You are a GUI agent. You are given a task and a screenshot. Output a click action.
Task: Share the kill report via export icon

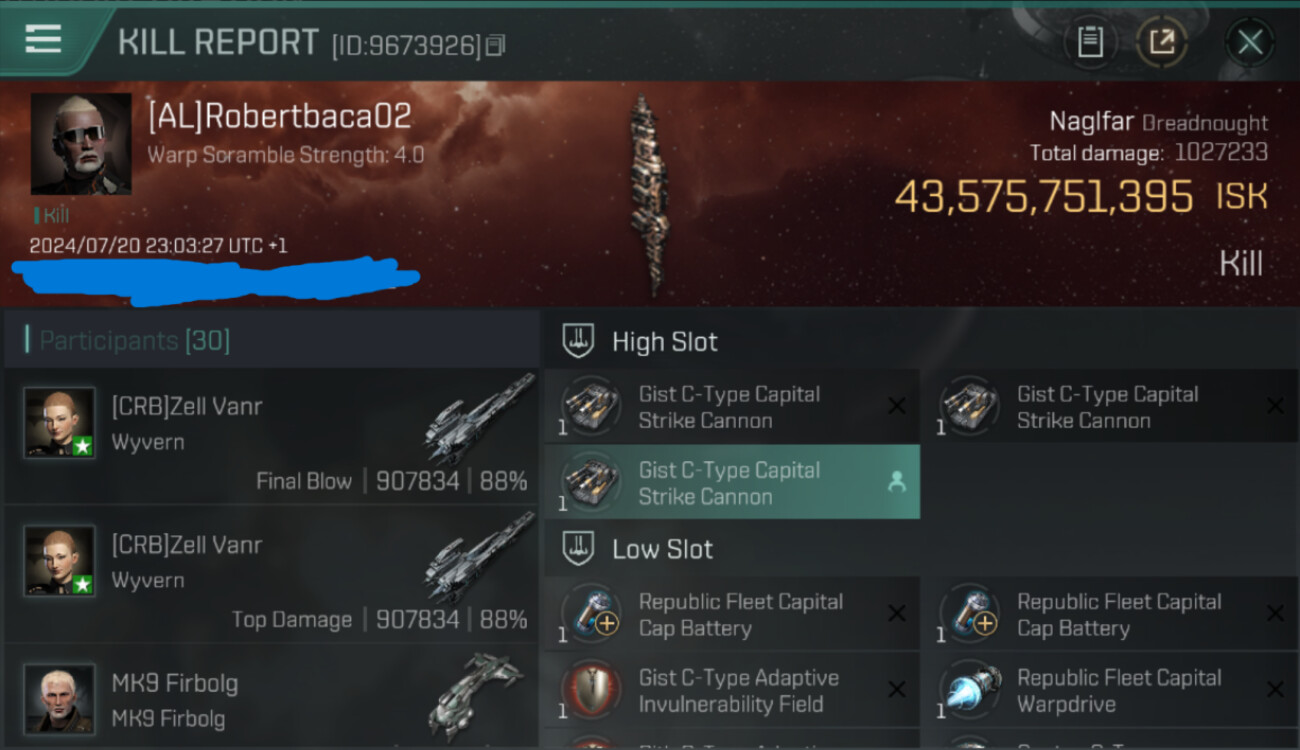(x=1162, y=42)
